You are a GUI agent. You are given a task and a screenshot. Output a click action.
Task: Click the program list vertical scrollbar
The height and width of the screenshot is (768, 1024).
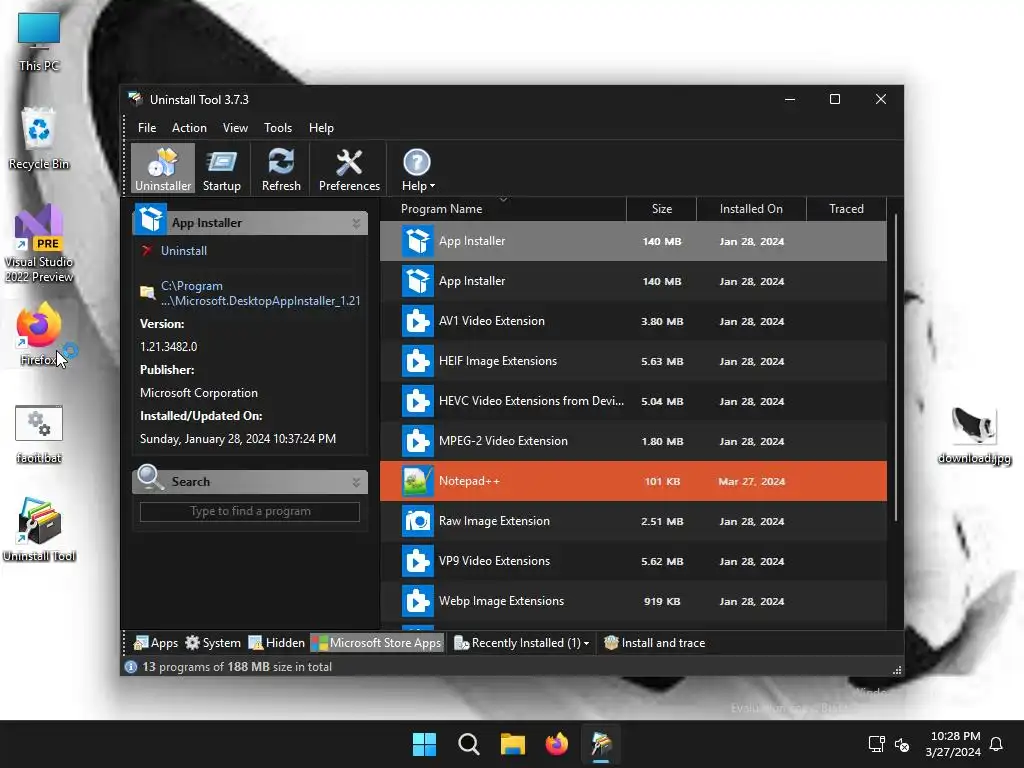click(895, 368)
